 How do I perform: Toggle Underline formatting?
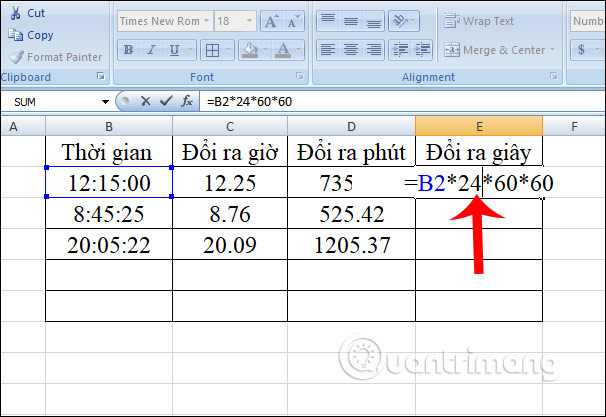[x=174, y=50]
